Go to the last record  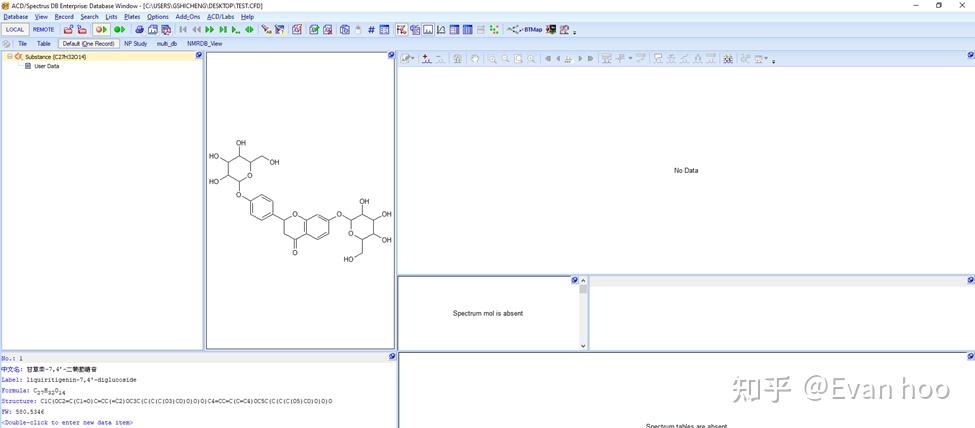coord(223,29)
